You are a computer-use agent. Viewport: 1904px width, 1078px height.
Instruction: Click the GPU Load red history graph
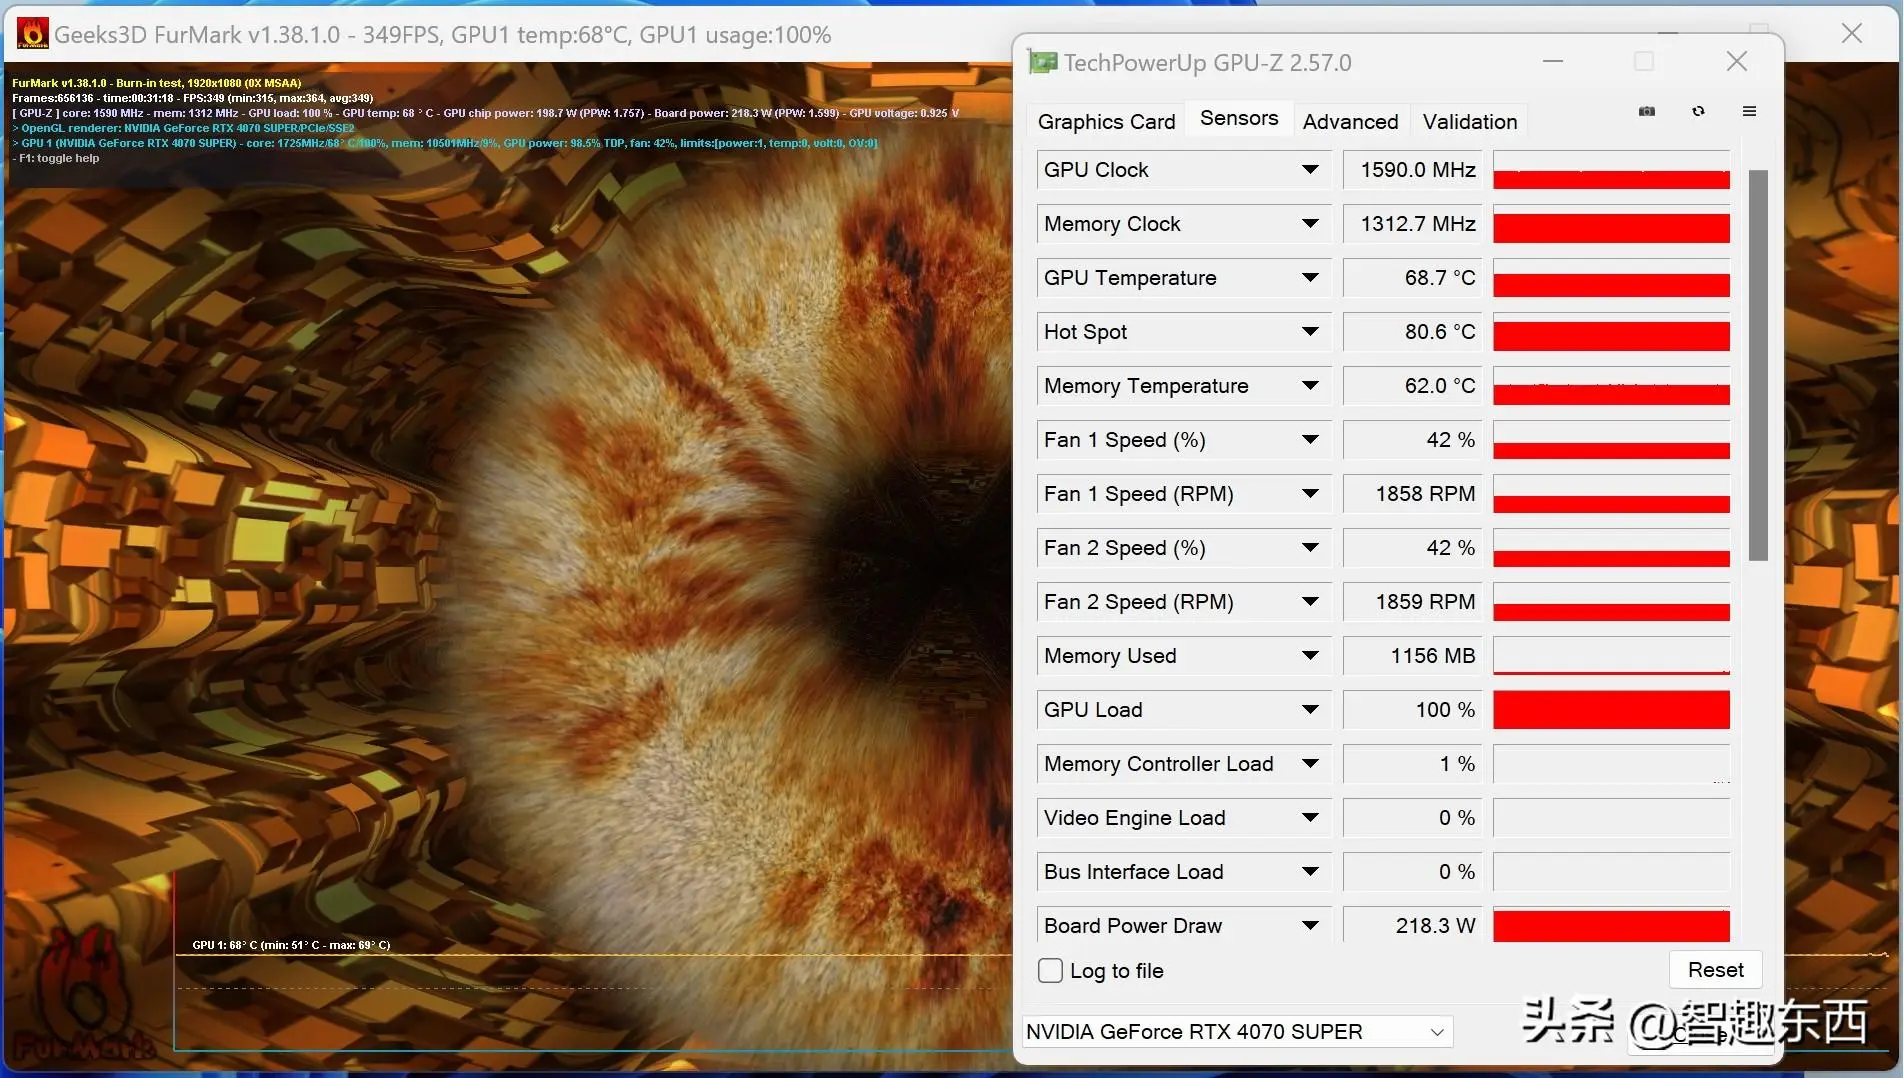click(x=1611, y=709)
